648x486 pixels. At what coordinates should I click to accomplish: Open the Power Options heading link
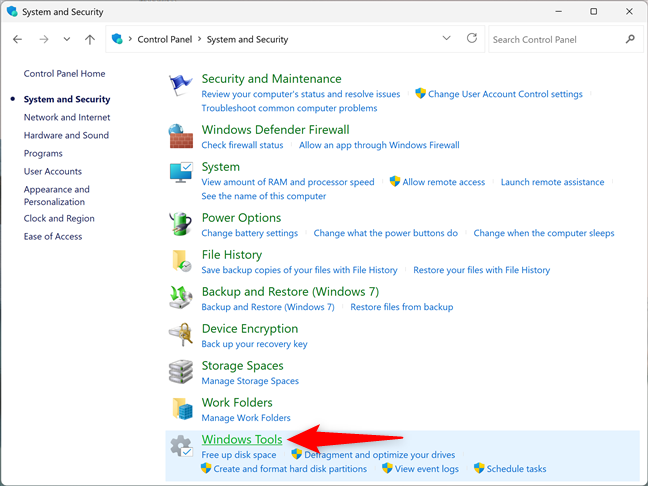pos(241,218)
